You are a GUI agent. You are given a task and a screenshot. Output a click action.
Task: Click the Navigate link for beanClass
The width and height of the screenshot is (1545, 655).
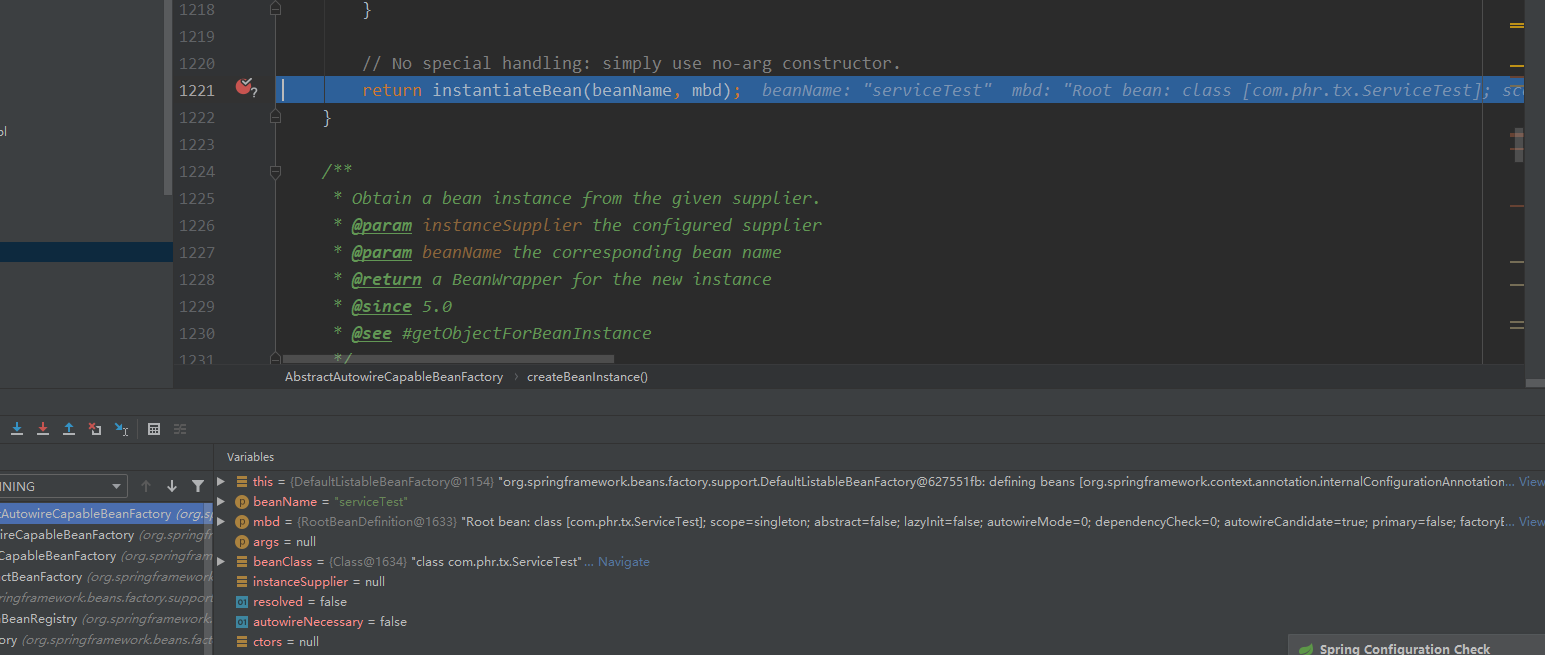(623, 562)
